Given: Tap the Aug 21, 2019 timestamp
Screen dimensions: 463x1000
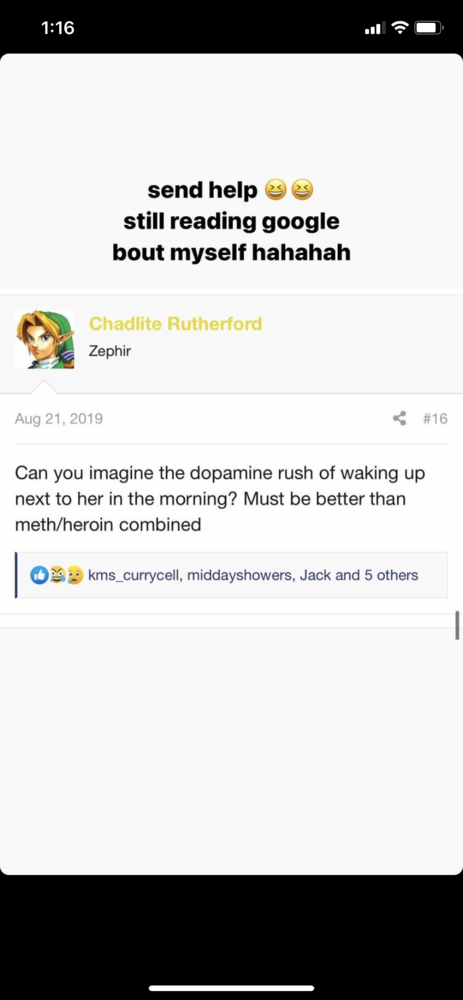Looking at the screenshot, I should [59, 419].
